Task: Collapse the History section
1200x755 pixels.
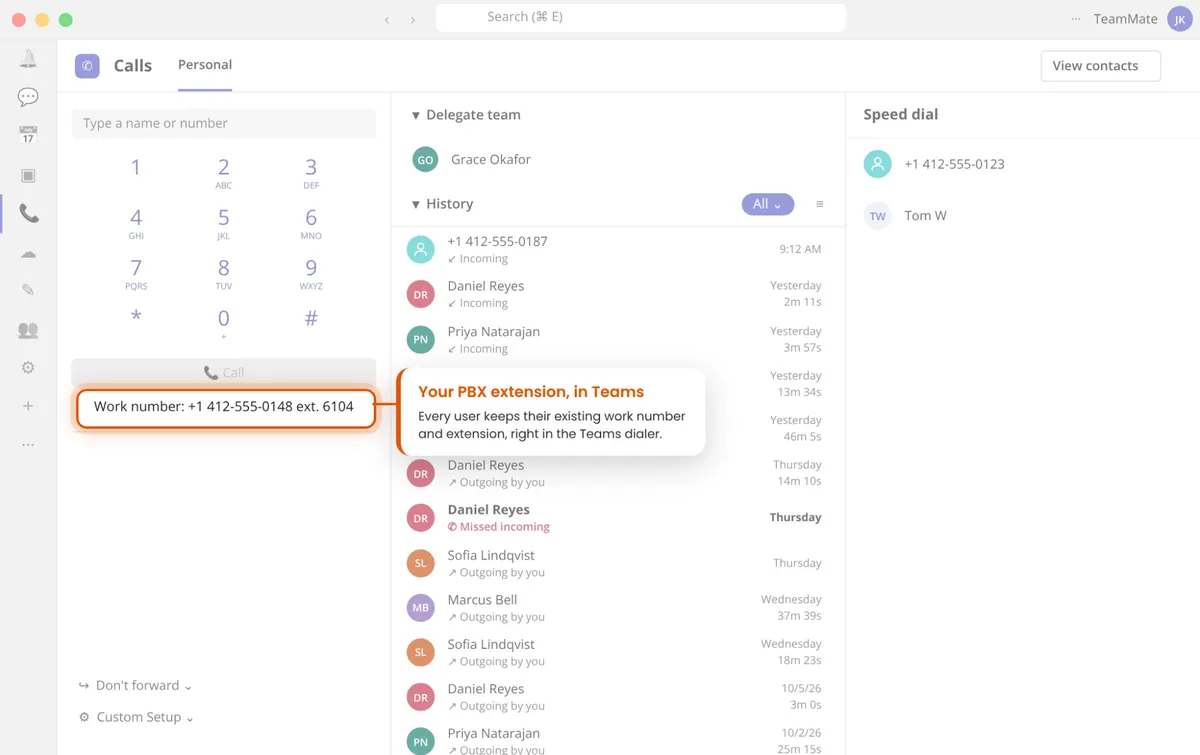Action: [x=416, y=204]
